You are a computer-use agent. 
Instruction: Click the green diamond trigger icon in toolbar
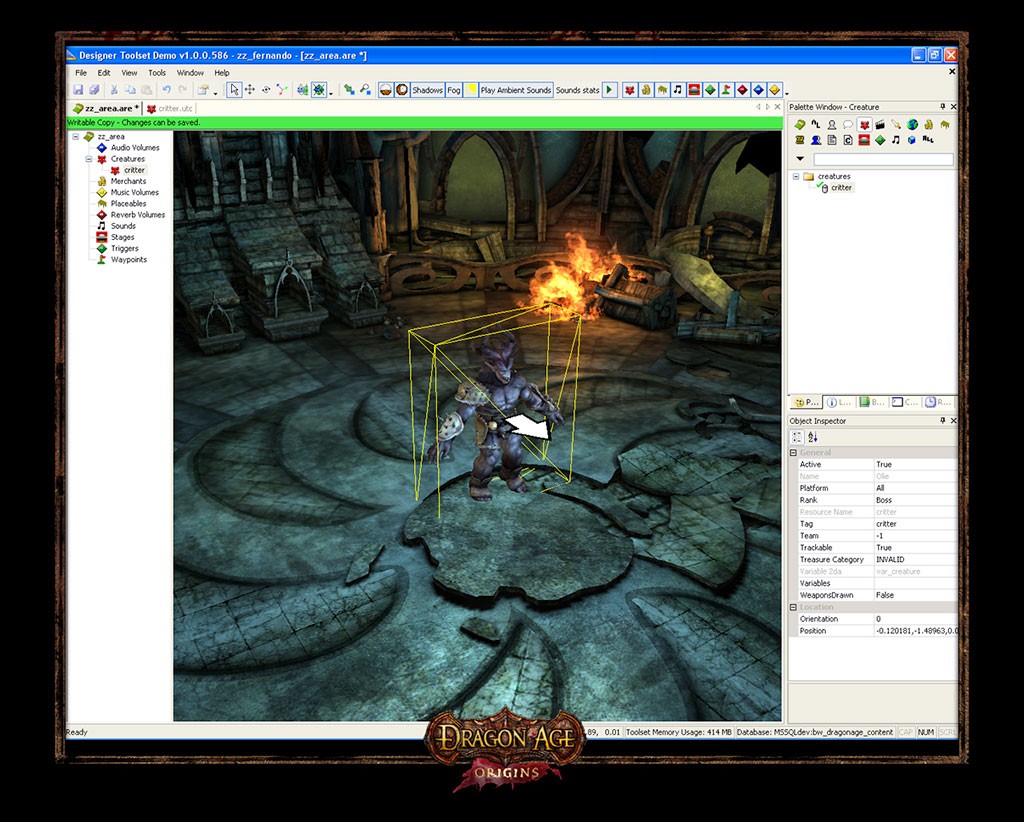(x=711, y=90)
